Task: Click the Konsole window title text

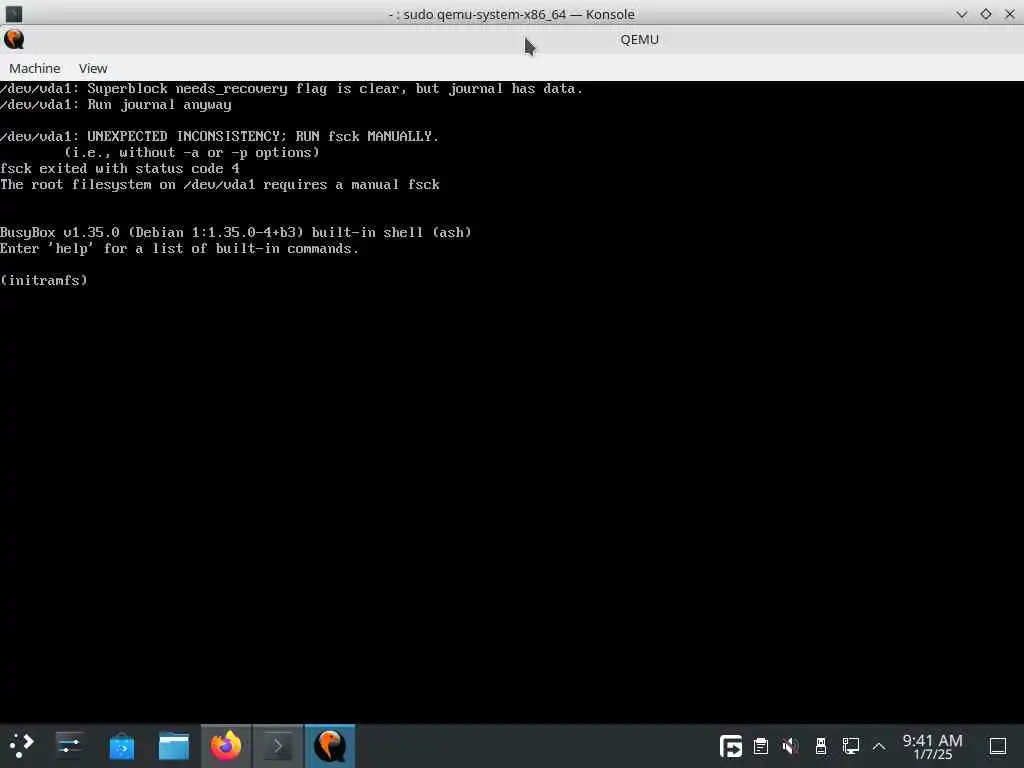Action: click(511, 14)
